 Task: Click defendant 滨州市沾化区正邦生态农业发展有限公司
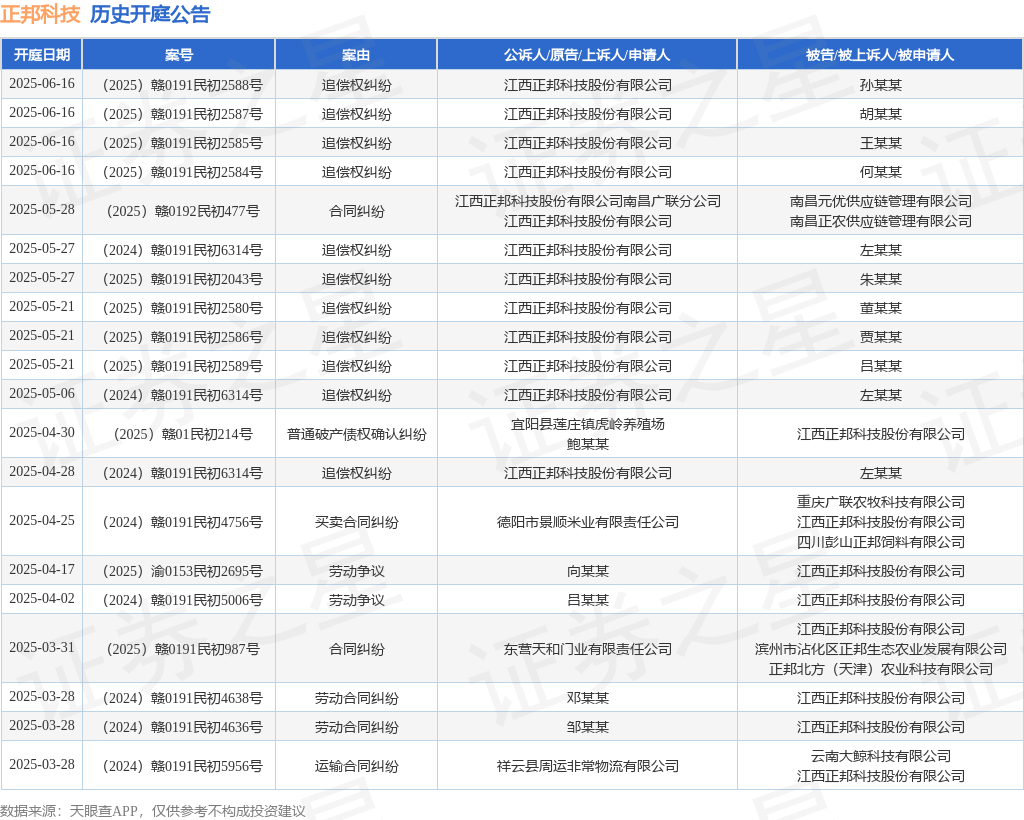pyautogui.click(x=880, y=649)
